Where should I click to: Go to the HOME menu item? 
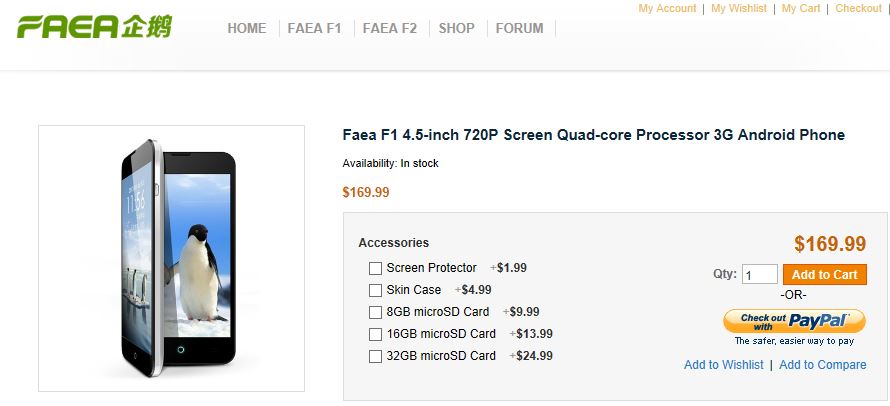coord(247,28)
